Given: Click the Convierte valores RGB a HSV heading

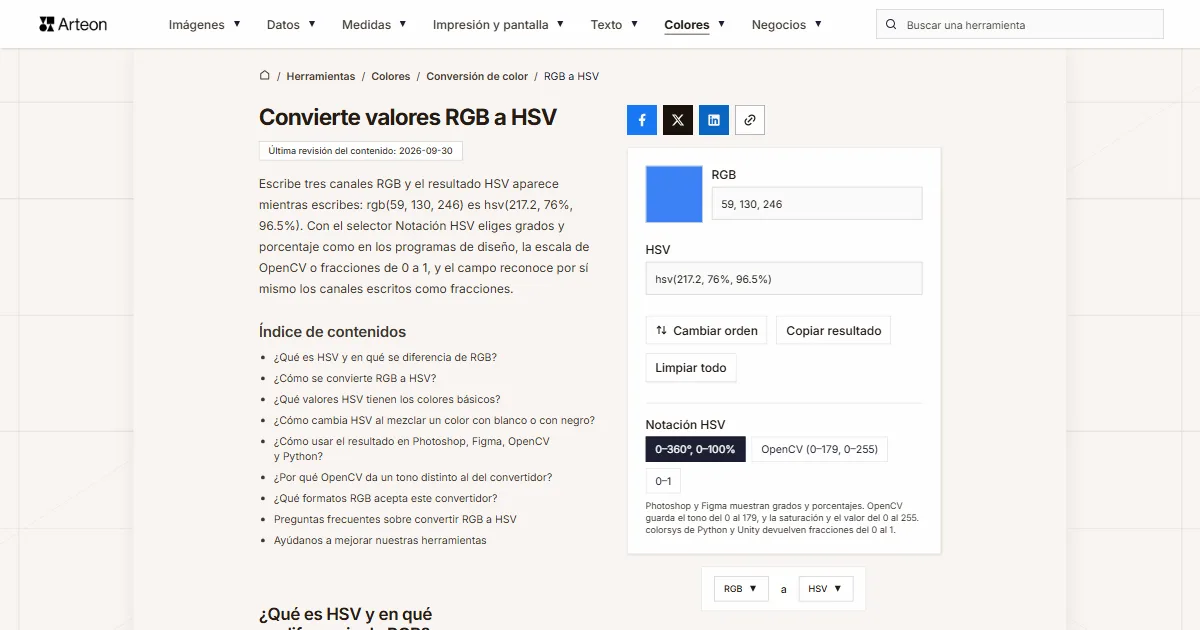Looking at the screenshot, I should coord(408,117).
